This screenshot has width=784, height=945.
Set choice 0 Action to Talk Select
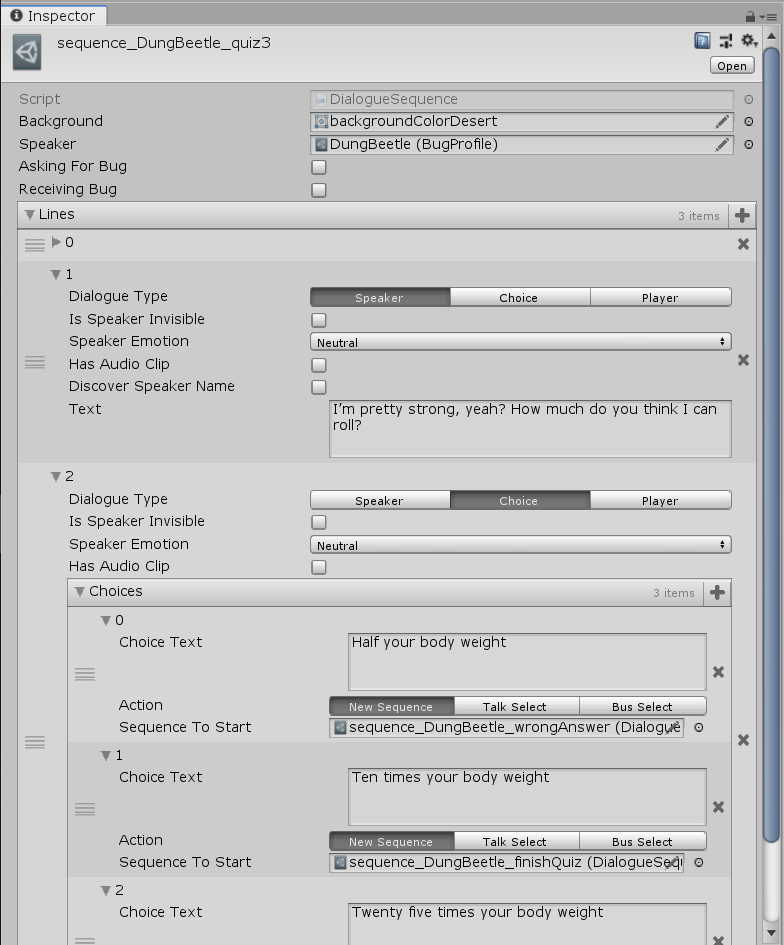[x=516, y=706]
